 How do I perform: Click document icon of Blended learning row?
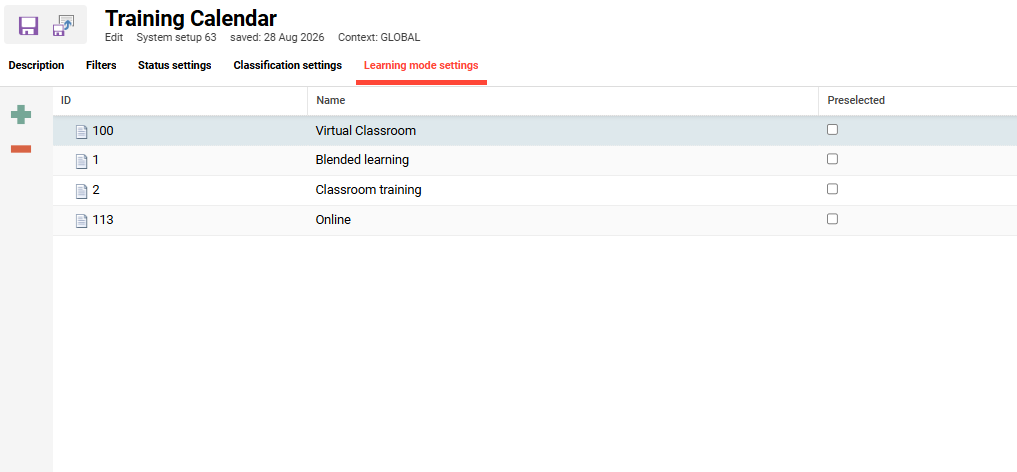point(82,161)
